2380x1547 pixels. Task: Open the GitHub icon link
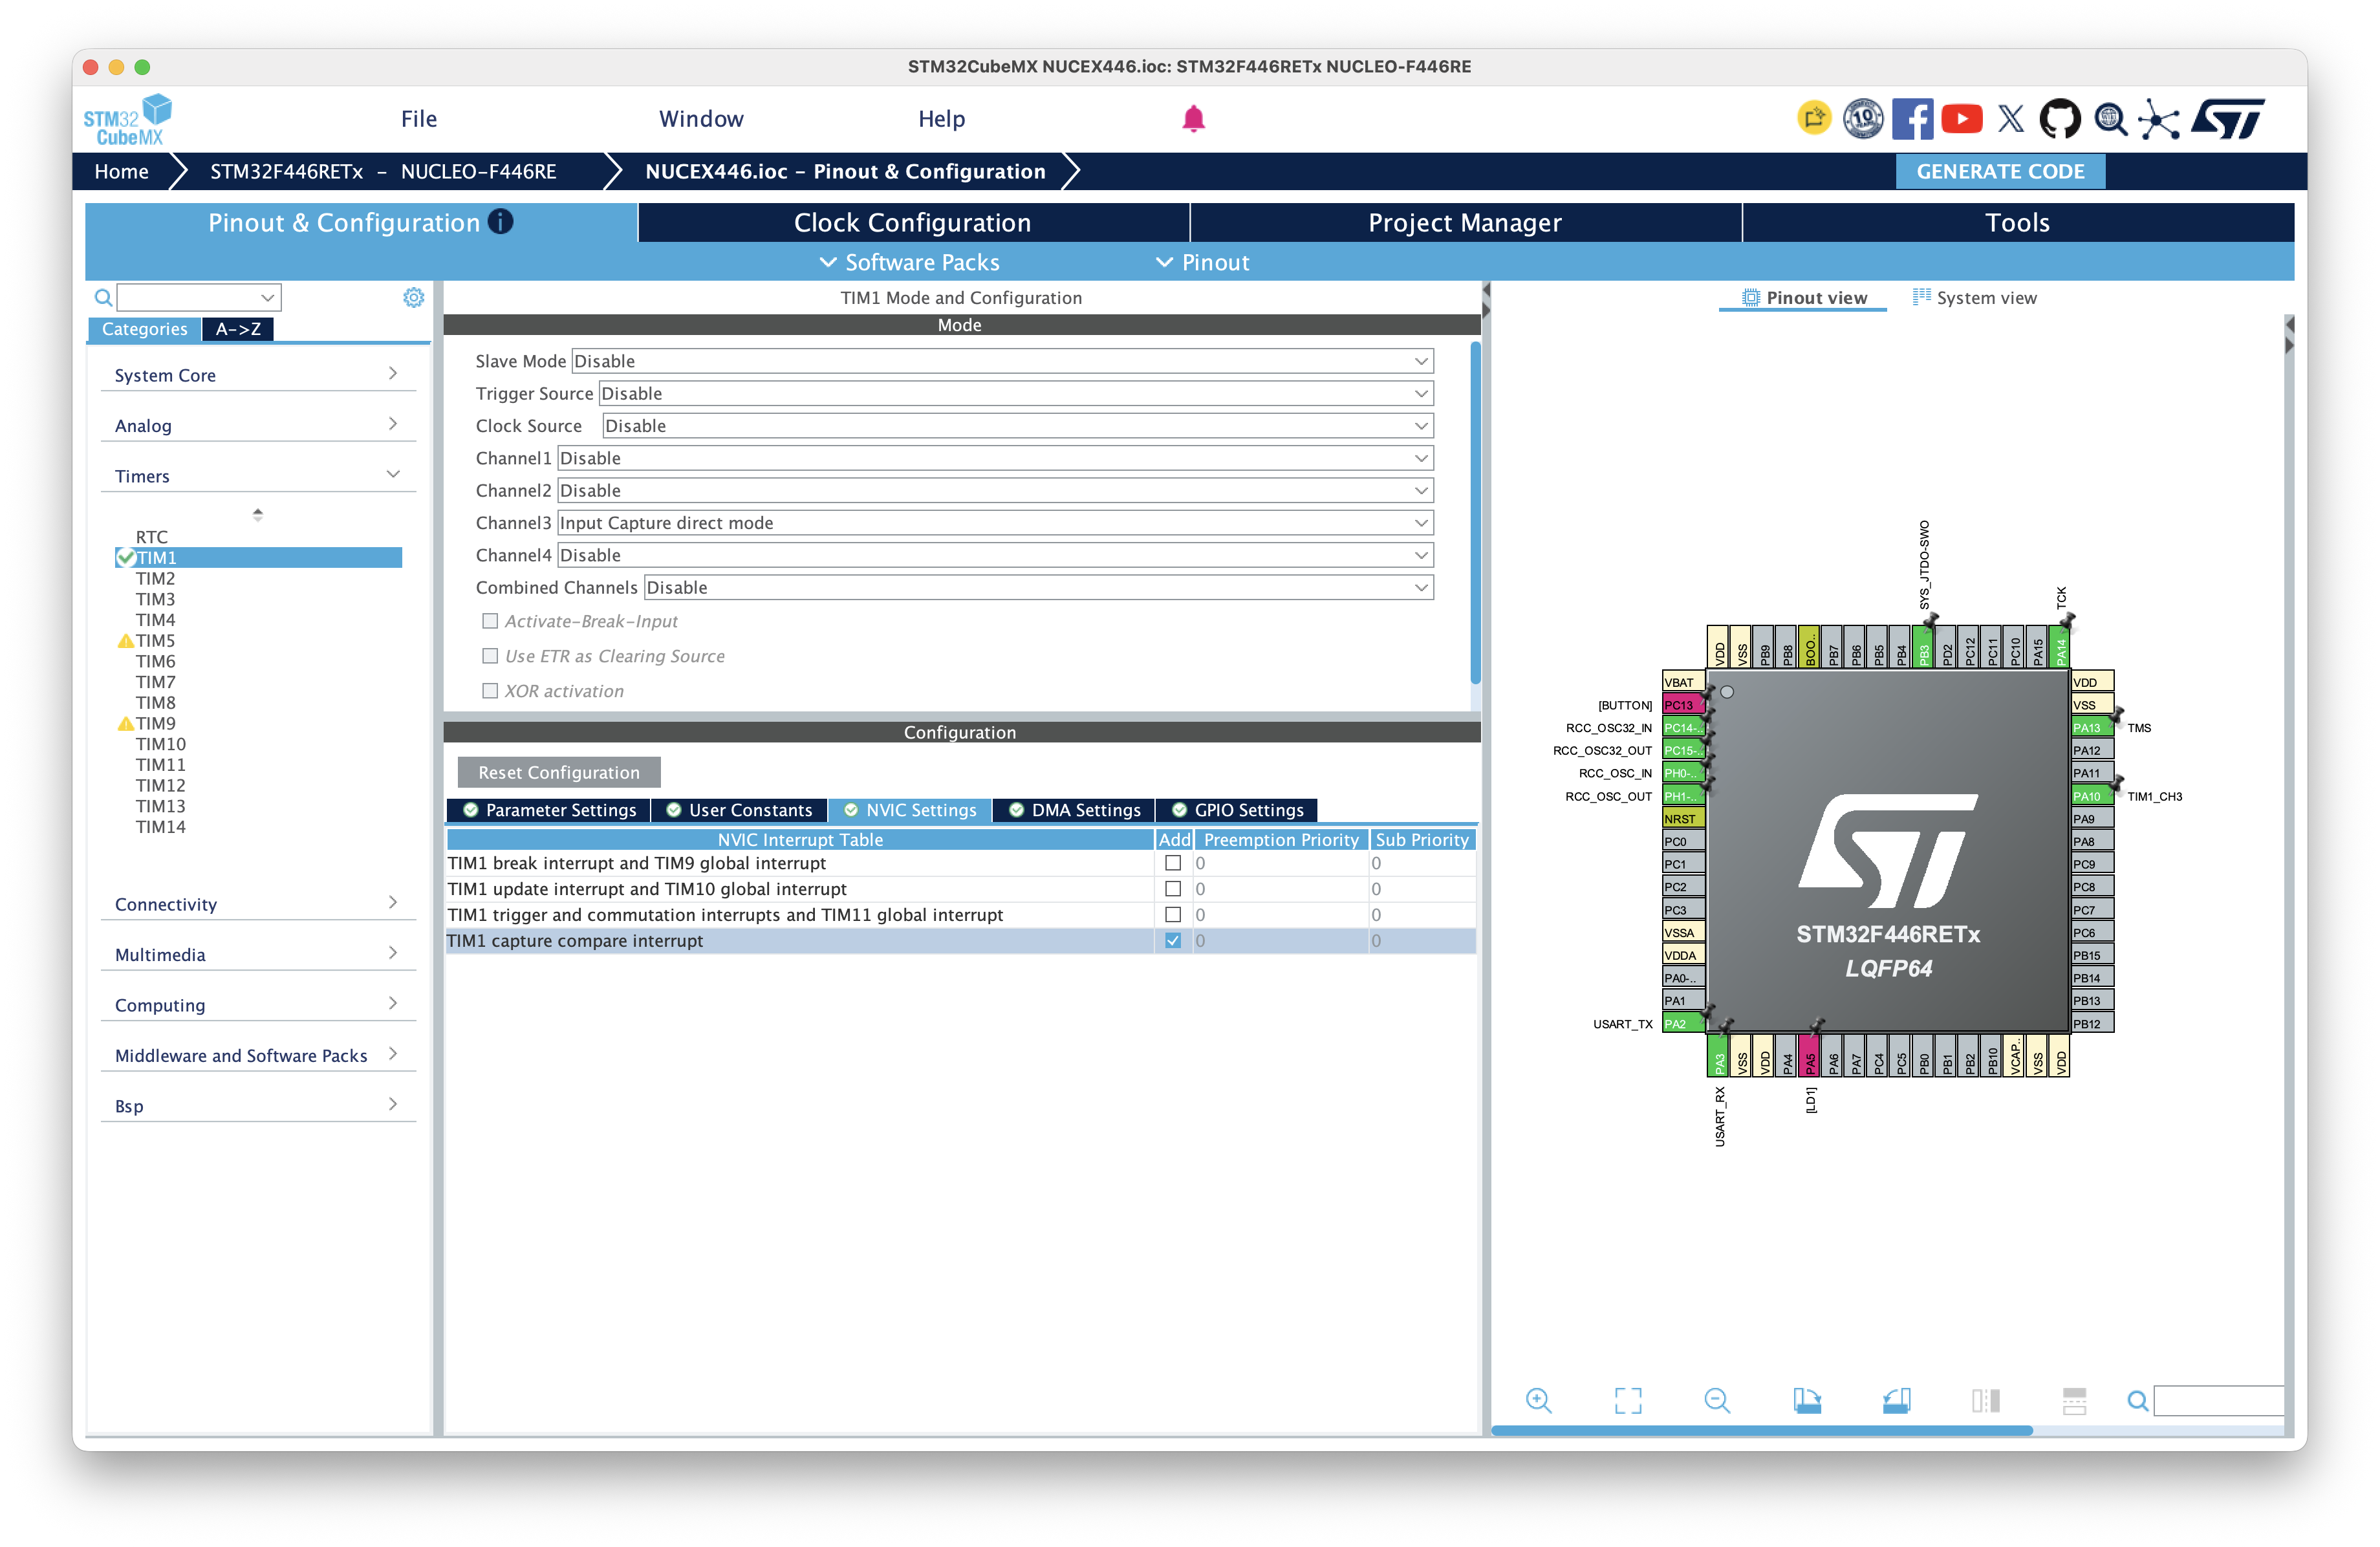coord(2059,119)
